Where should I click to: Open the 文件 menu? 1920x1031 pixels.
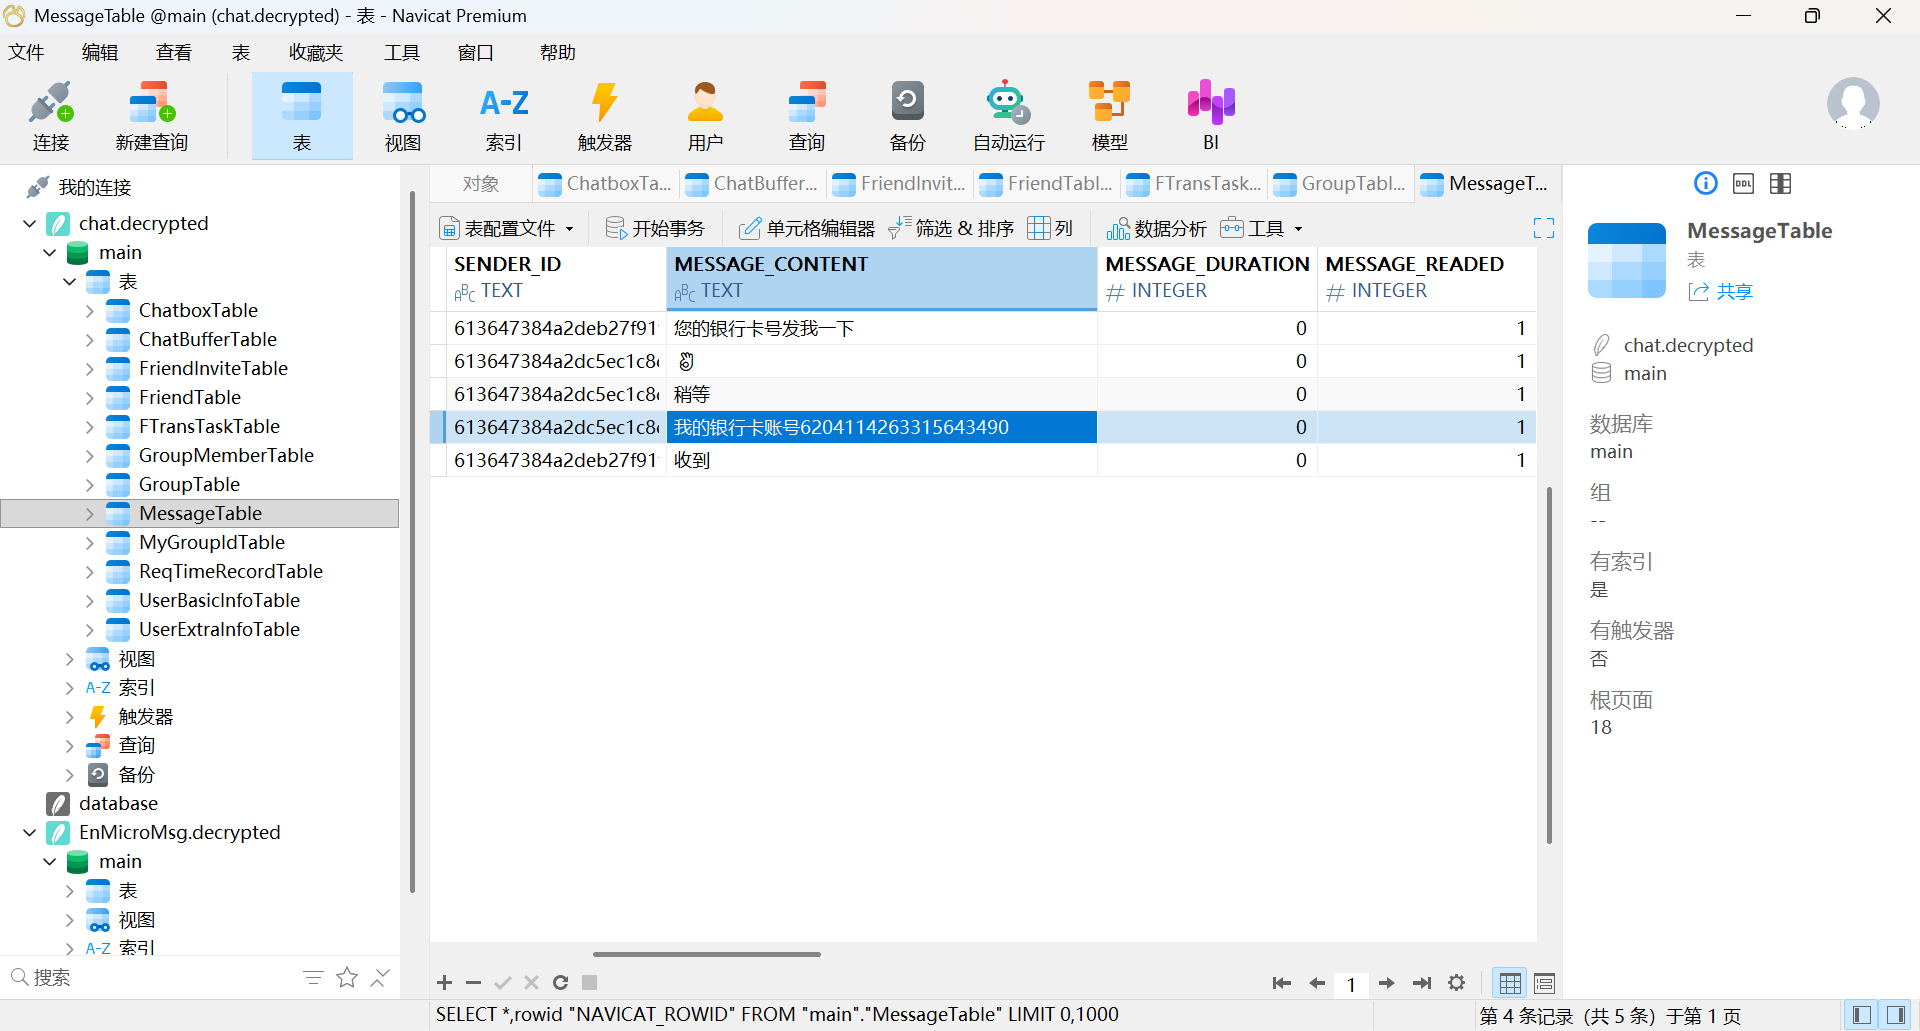(x=26, y=52)
